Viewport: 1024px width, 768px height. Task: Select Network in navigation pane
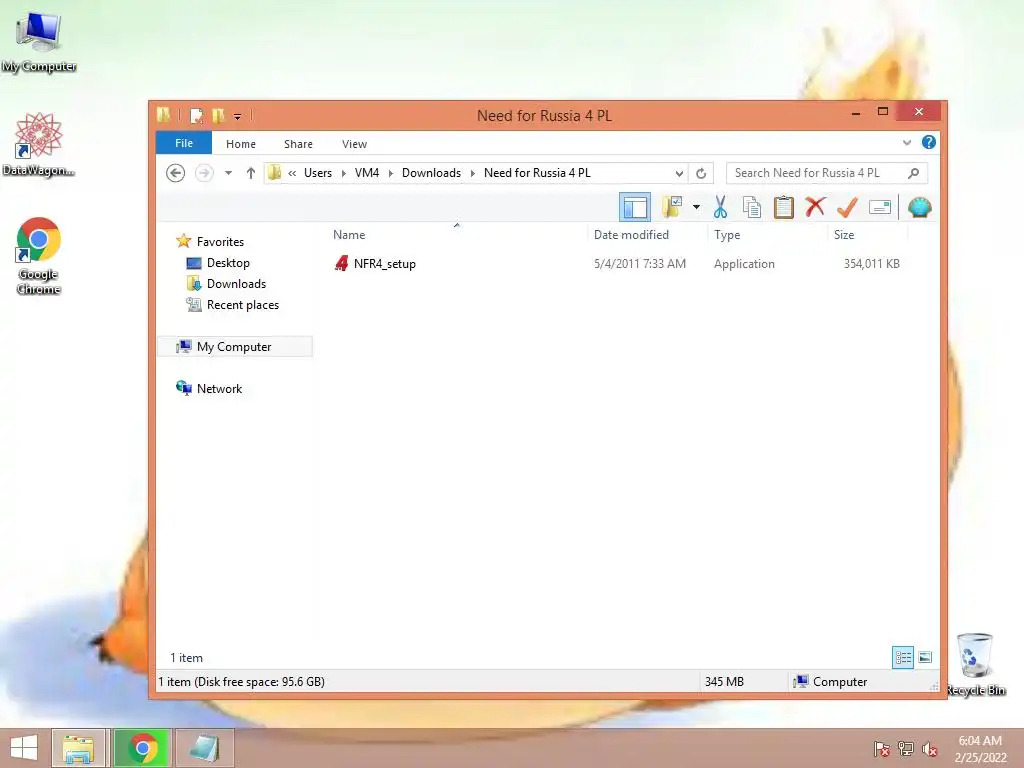click(x=219, y=389)
